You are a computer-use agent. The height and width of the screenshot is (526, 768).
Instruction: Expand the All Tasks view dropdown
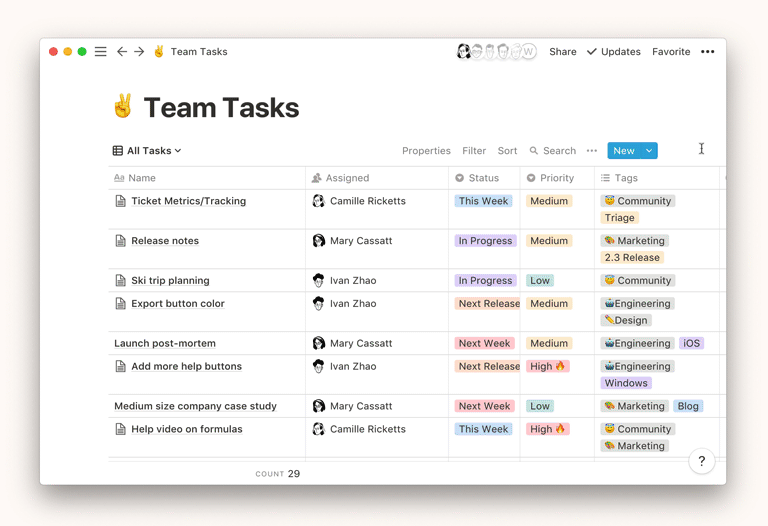[147, 151]
